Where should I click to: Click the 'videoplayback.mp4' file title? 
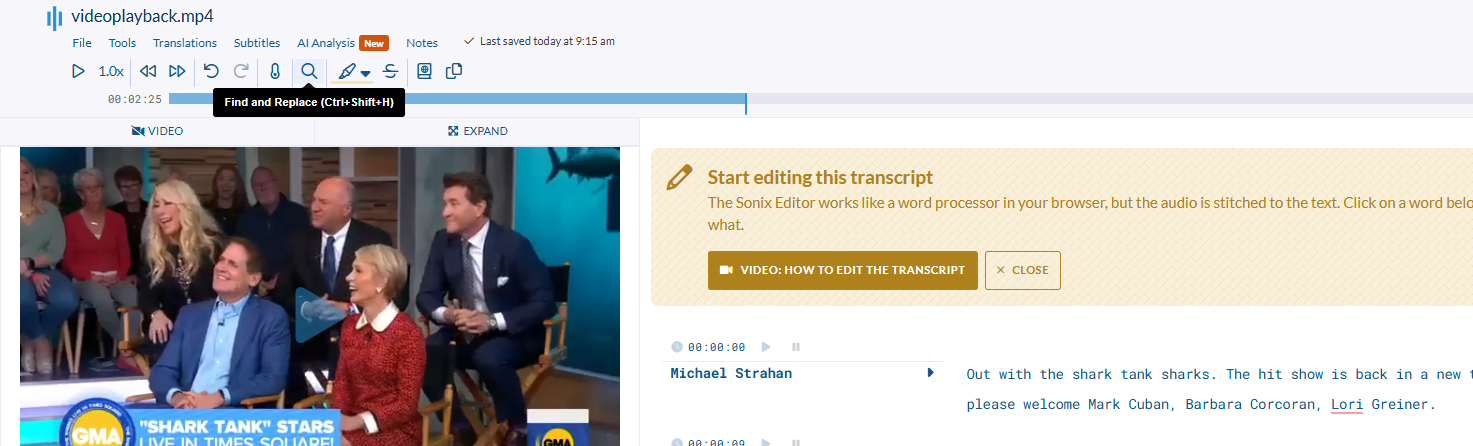point(141,17)
